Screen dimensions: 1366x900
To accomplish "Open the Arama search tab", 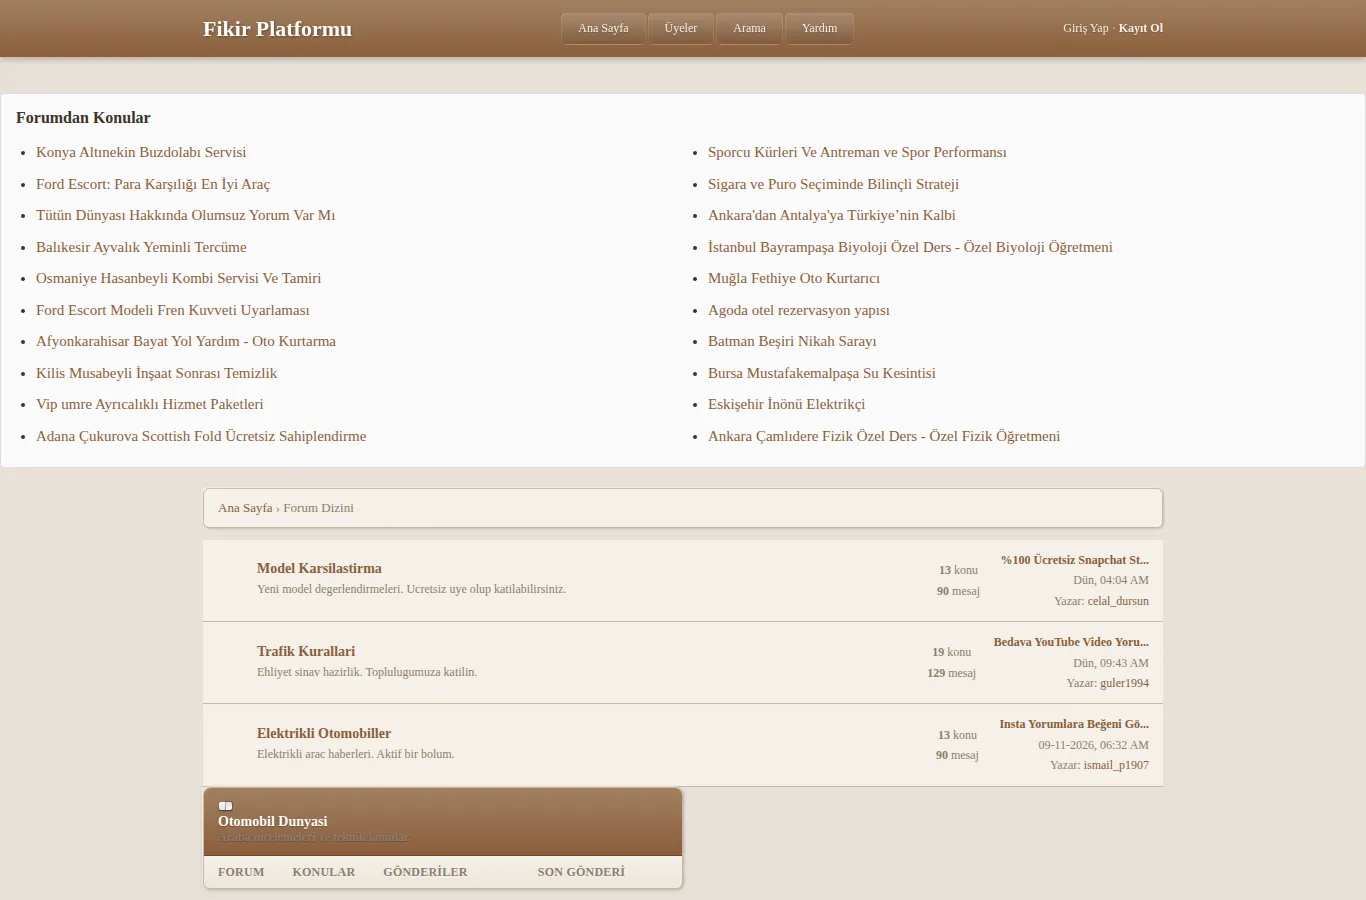I will point(749,28).
